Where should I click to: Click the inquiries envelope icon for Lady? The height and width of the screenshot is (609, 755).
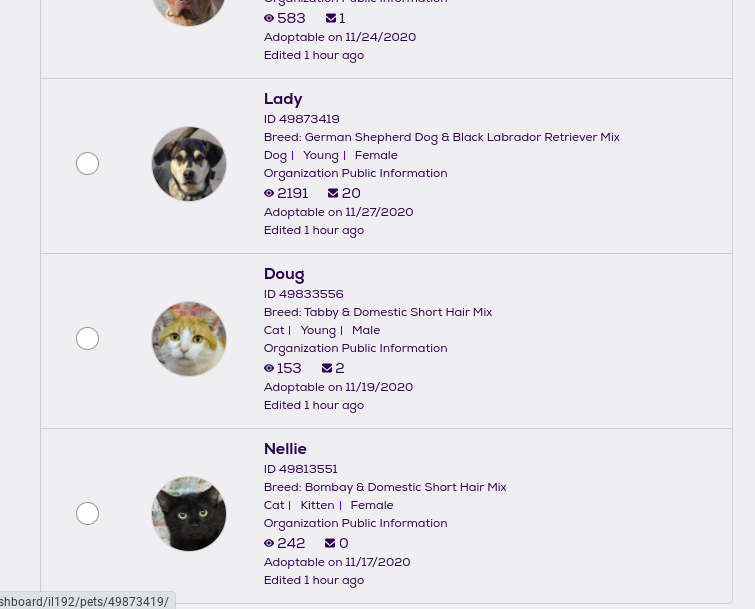click(x=333, y=194)
